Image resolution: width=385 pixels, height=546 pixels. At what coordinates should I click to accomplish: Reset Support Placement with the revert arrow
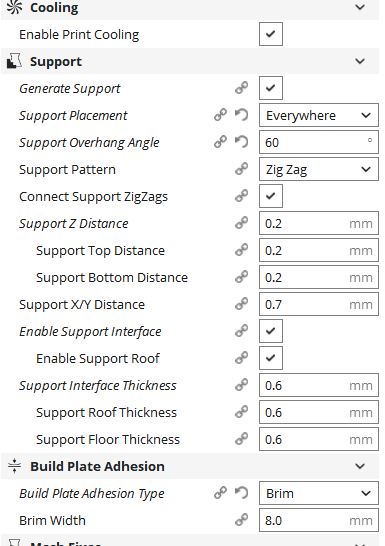[x=241, y=115]
